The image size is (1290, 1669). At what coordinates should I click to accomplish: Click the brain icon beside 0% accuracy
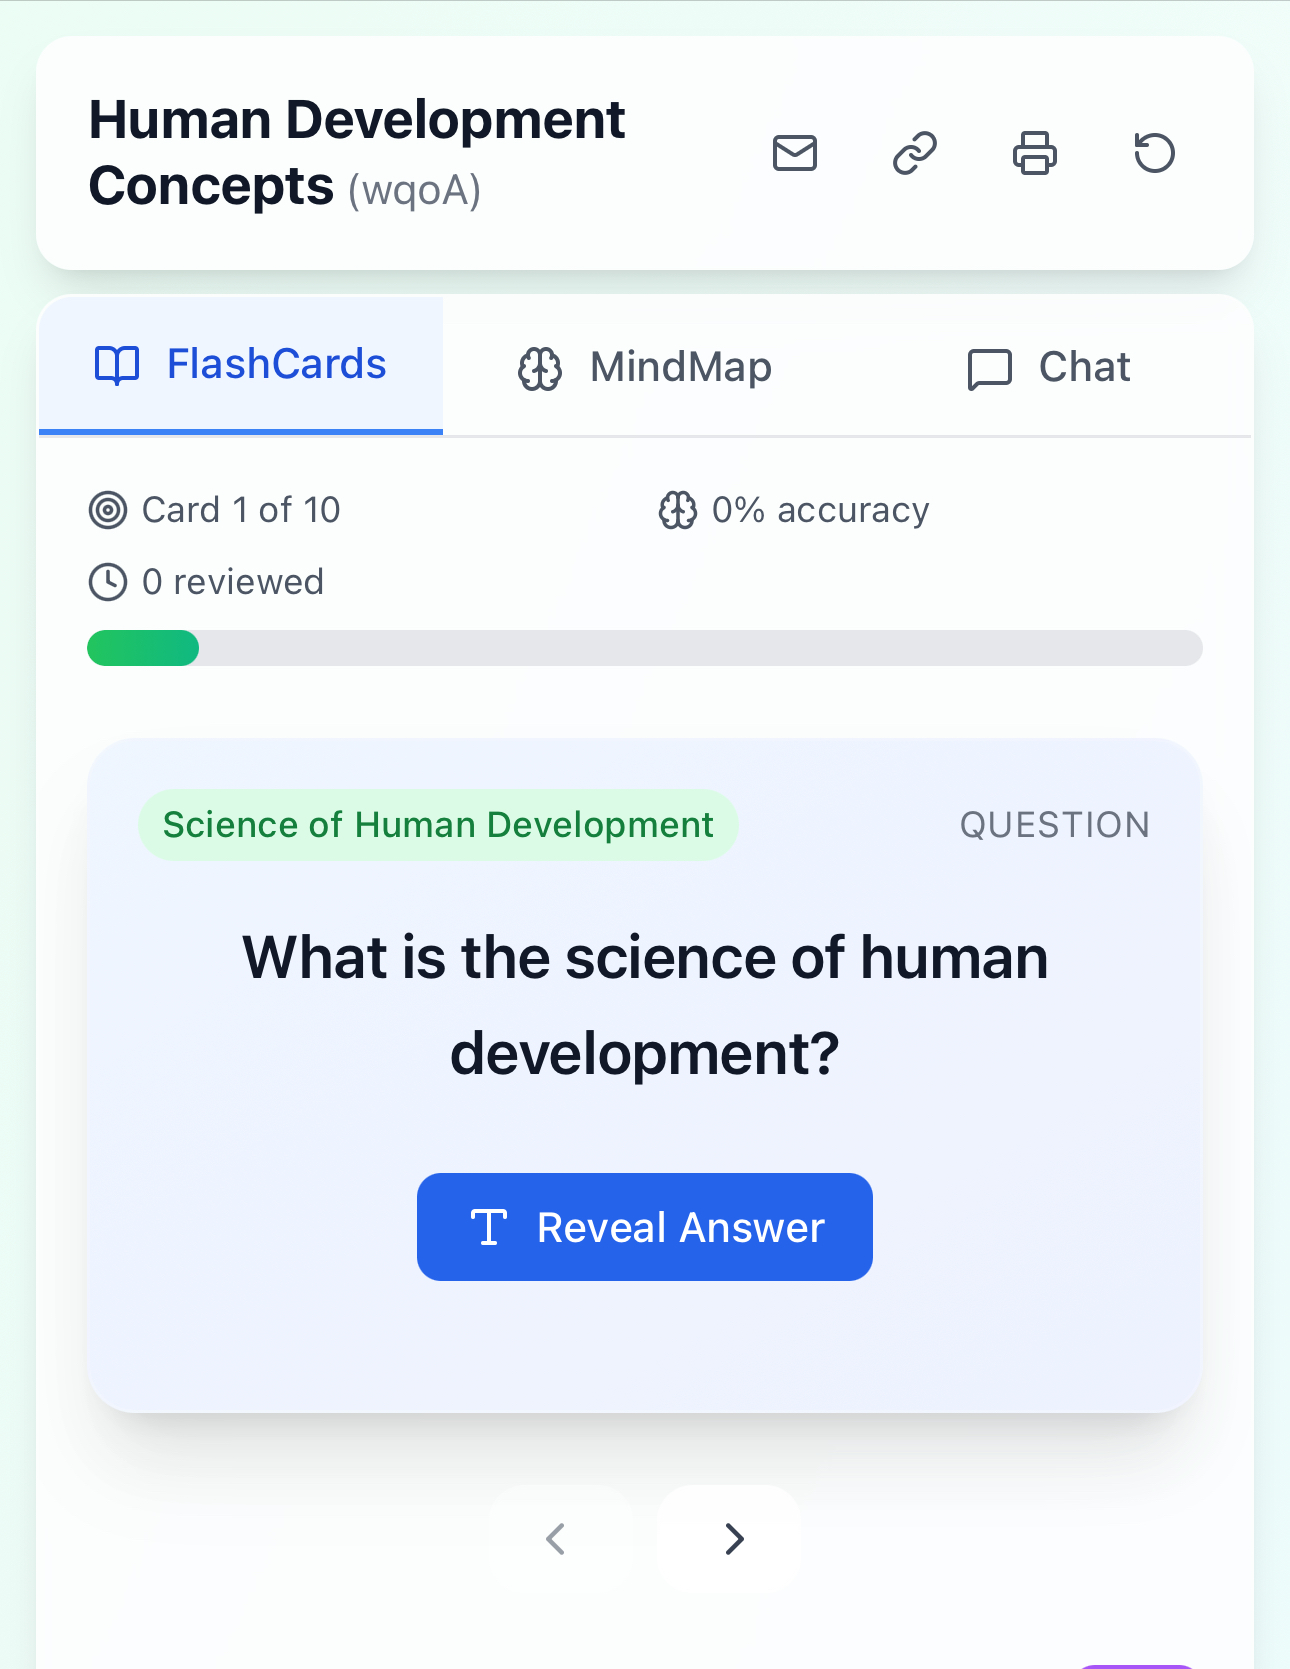[x=678, y=510]
